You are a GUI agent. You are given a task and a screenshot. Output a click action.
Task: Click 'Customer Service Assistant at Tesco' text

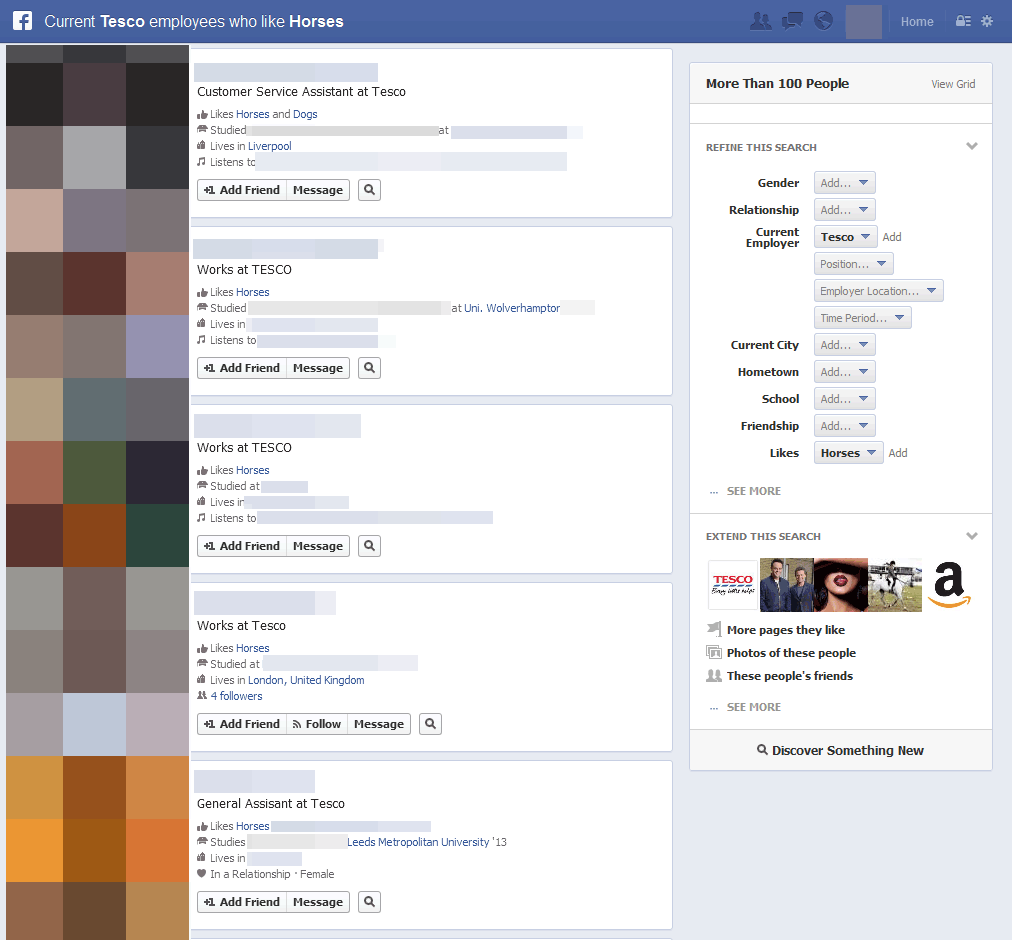(x=301, y=92)
